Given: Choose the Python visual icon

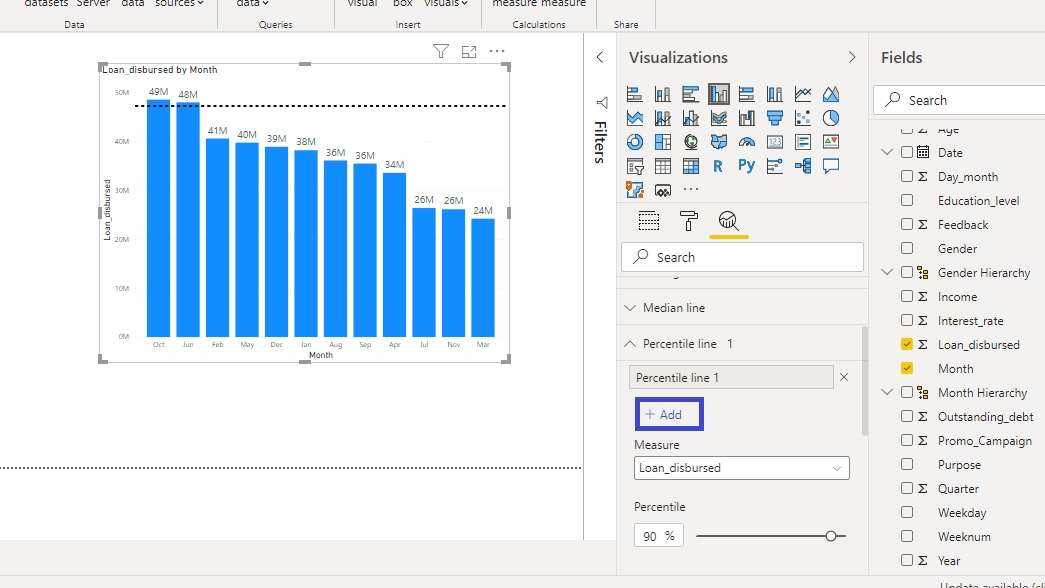Looking at the screenshot, I should click(x=746, y=166).
